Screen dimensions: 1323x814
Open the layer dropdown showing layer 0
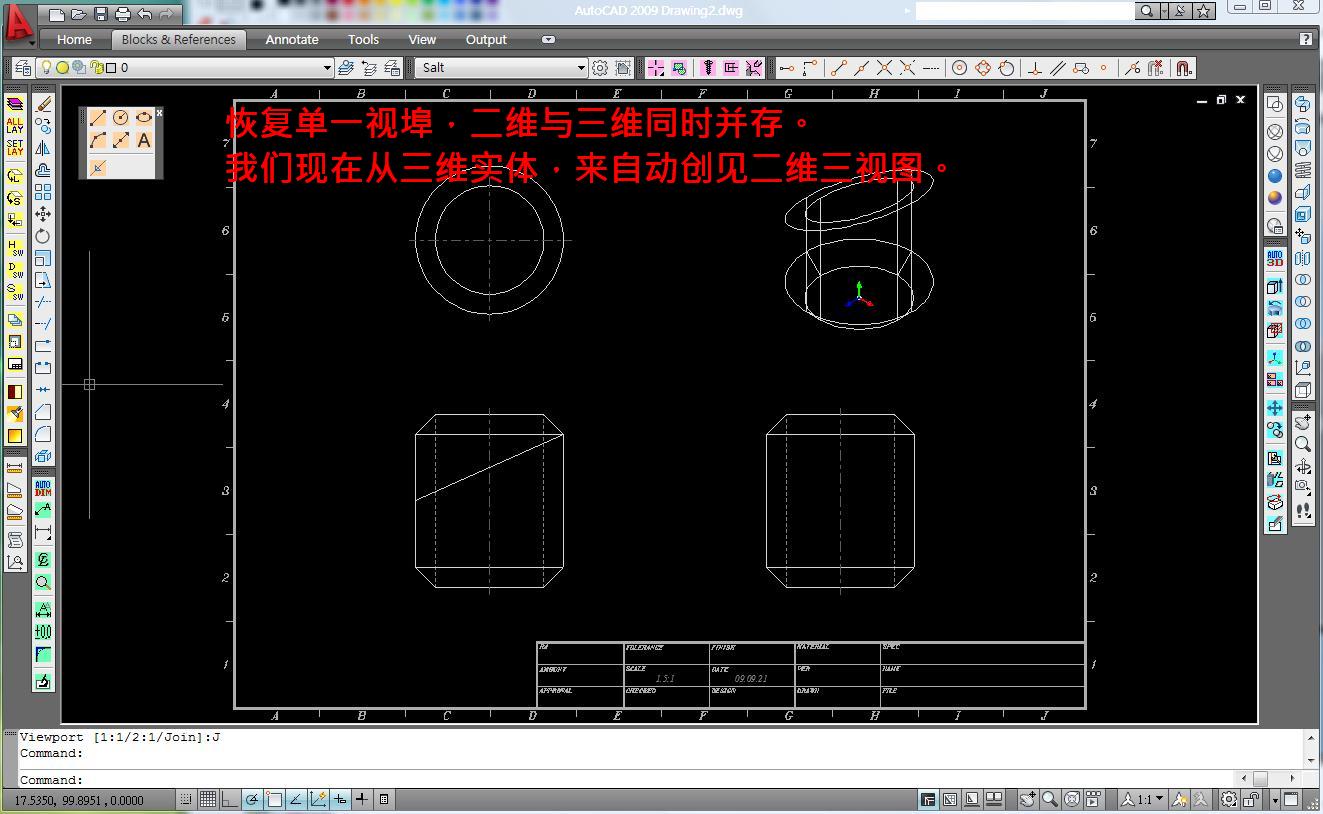click(x=185, y=68)
